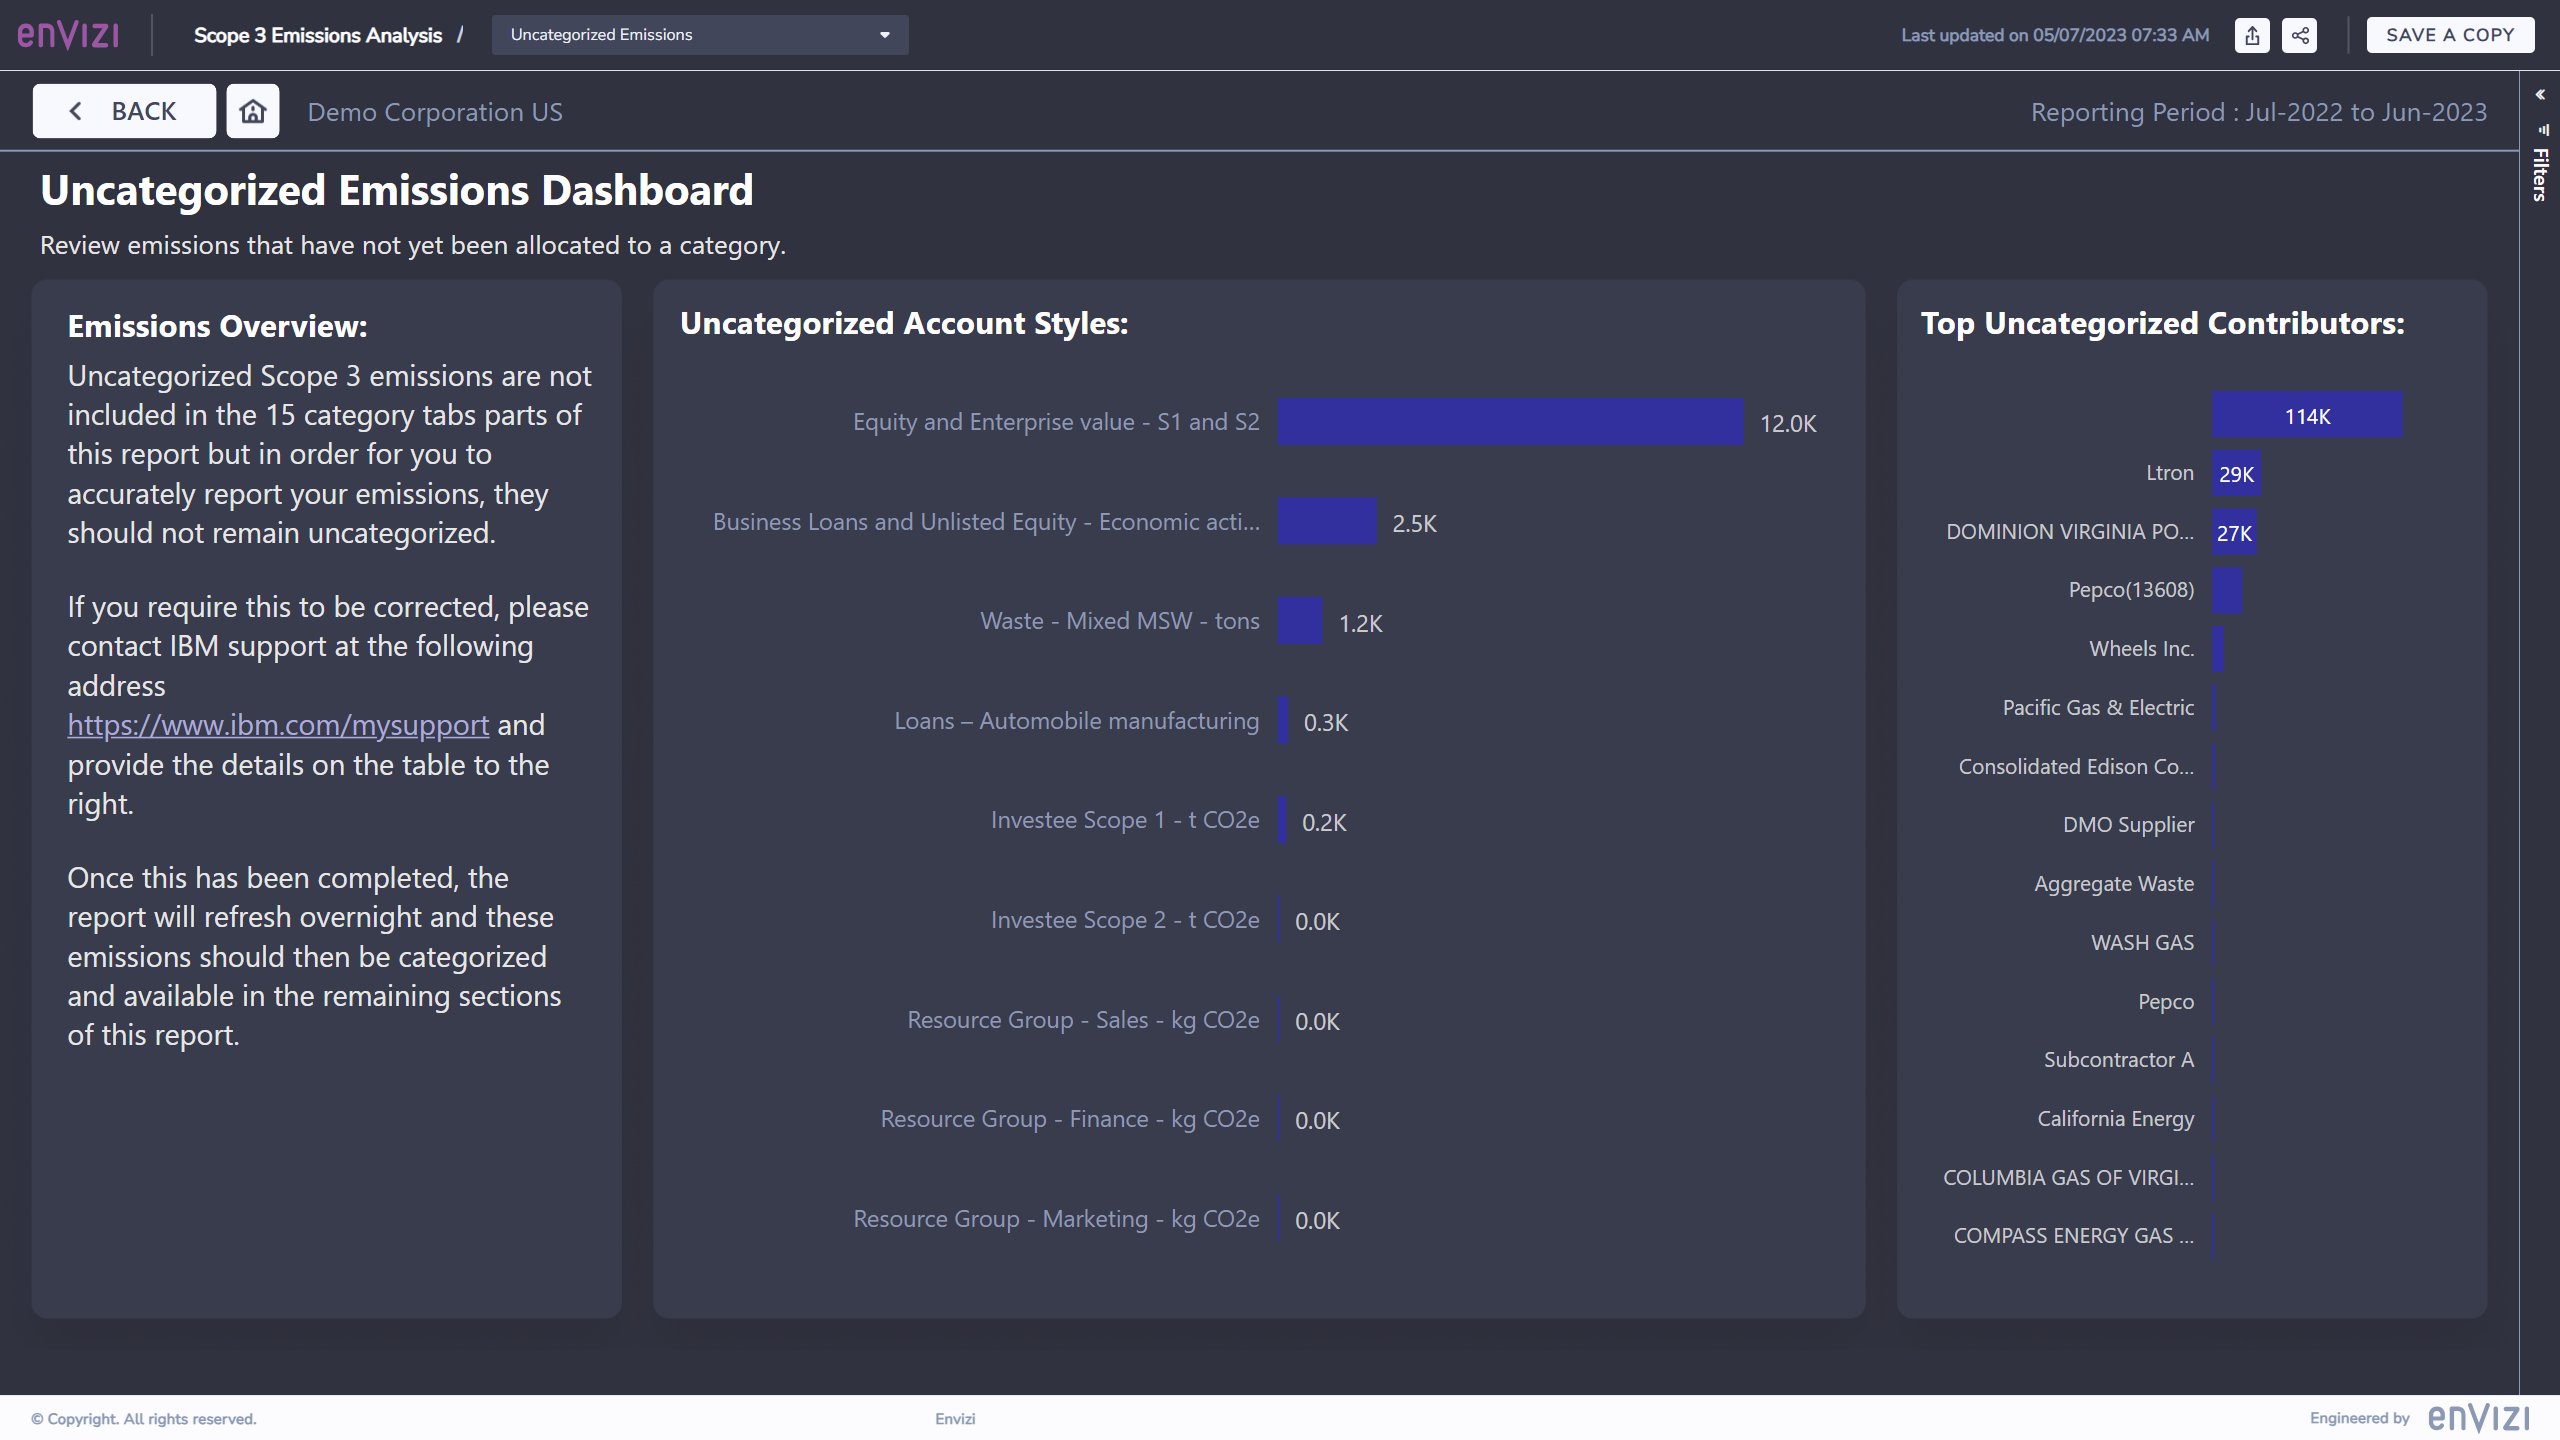The image size is (2560, 1440).
Task: Click the 'Wheels Inc.' contributor label
Action: (x=2141, y=649)
